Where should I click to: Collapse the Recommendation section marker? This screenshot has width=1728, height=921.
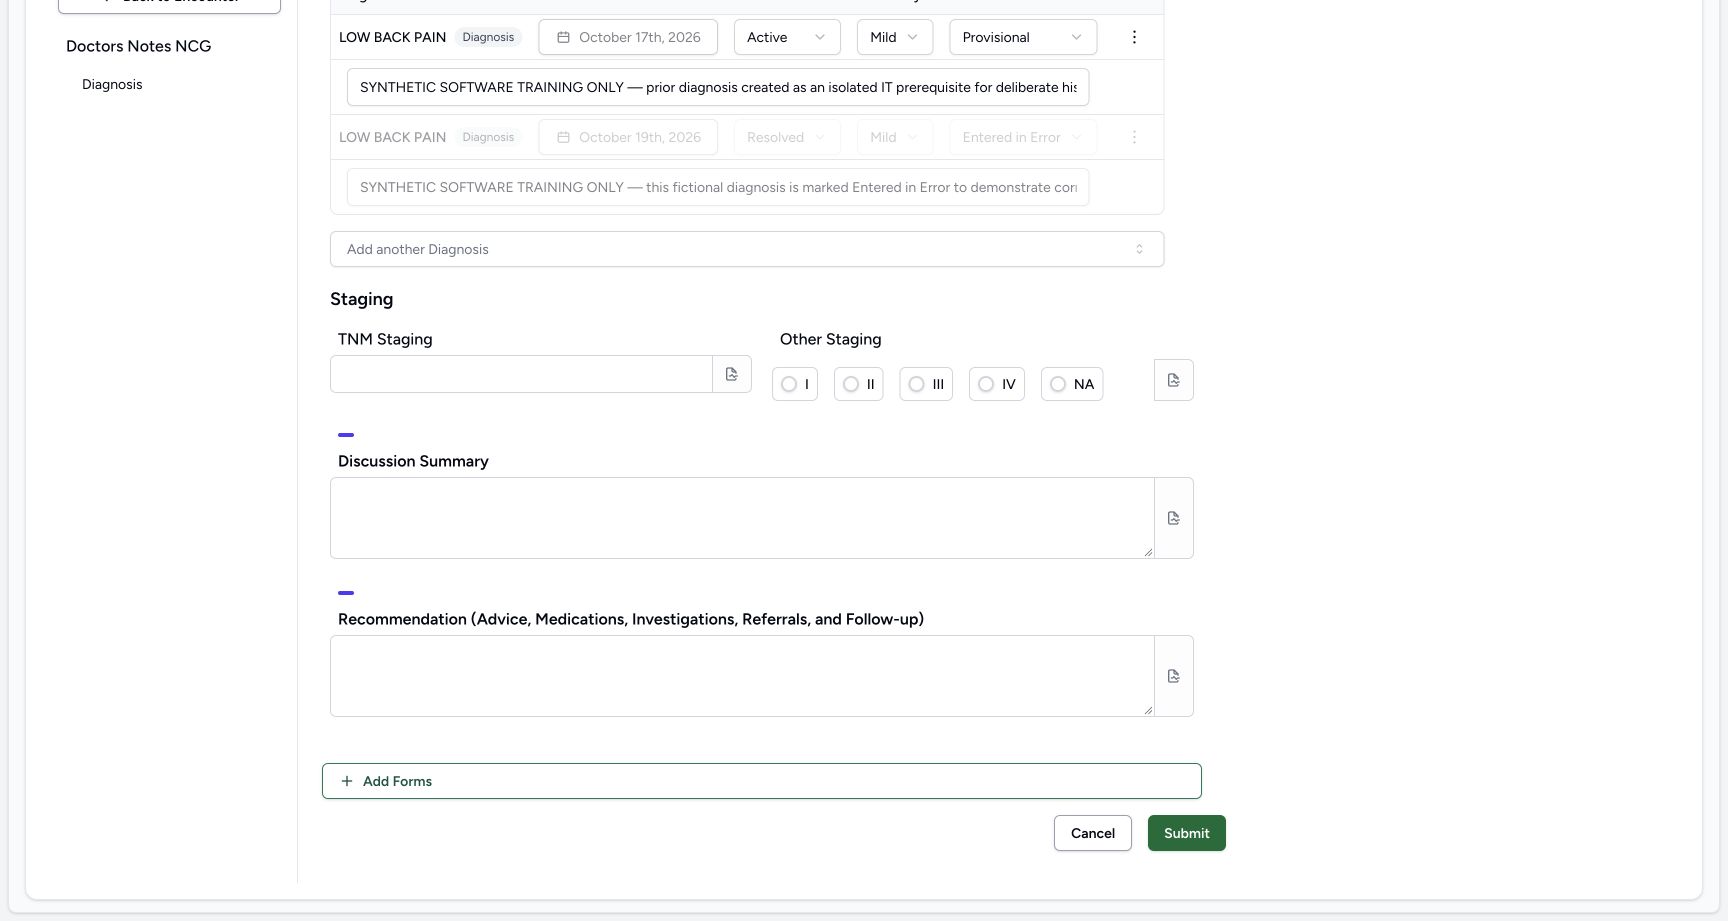click(x=346, y=593)
